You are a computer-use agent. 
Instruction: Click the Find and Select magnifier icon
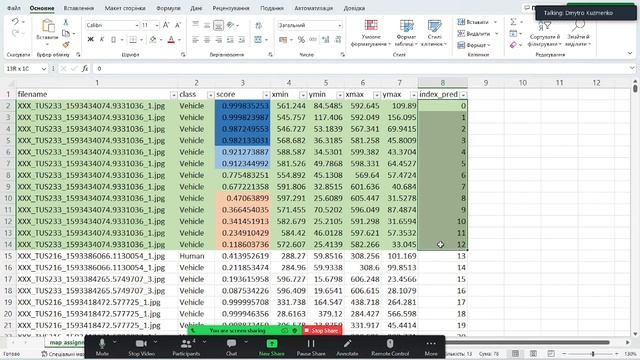pos(578,26)
